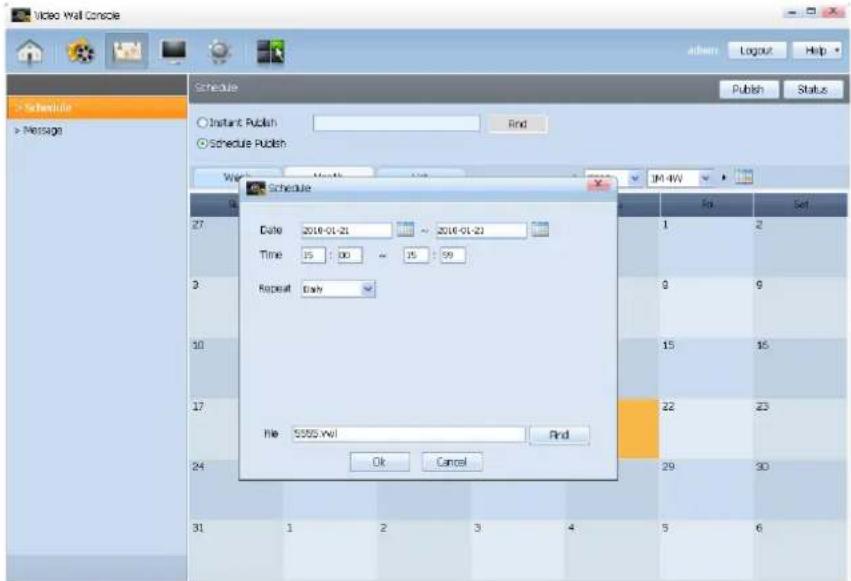Open the media film reel icon
This screenshot has width=851, height=581.
pos(80,52)
